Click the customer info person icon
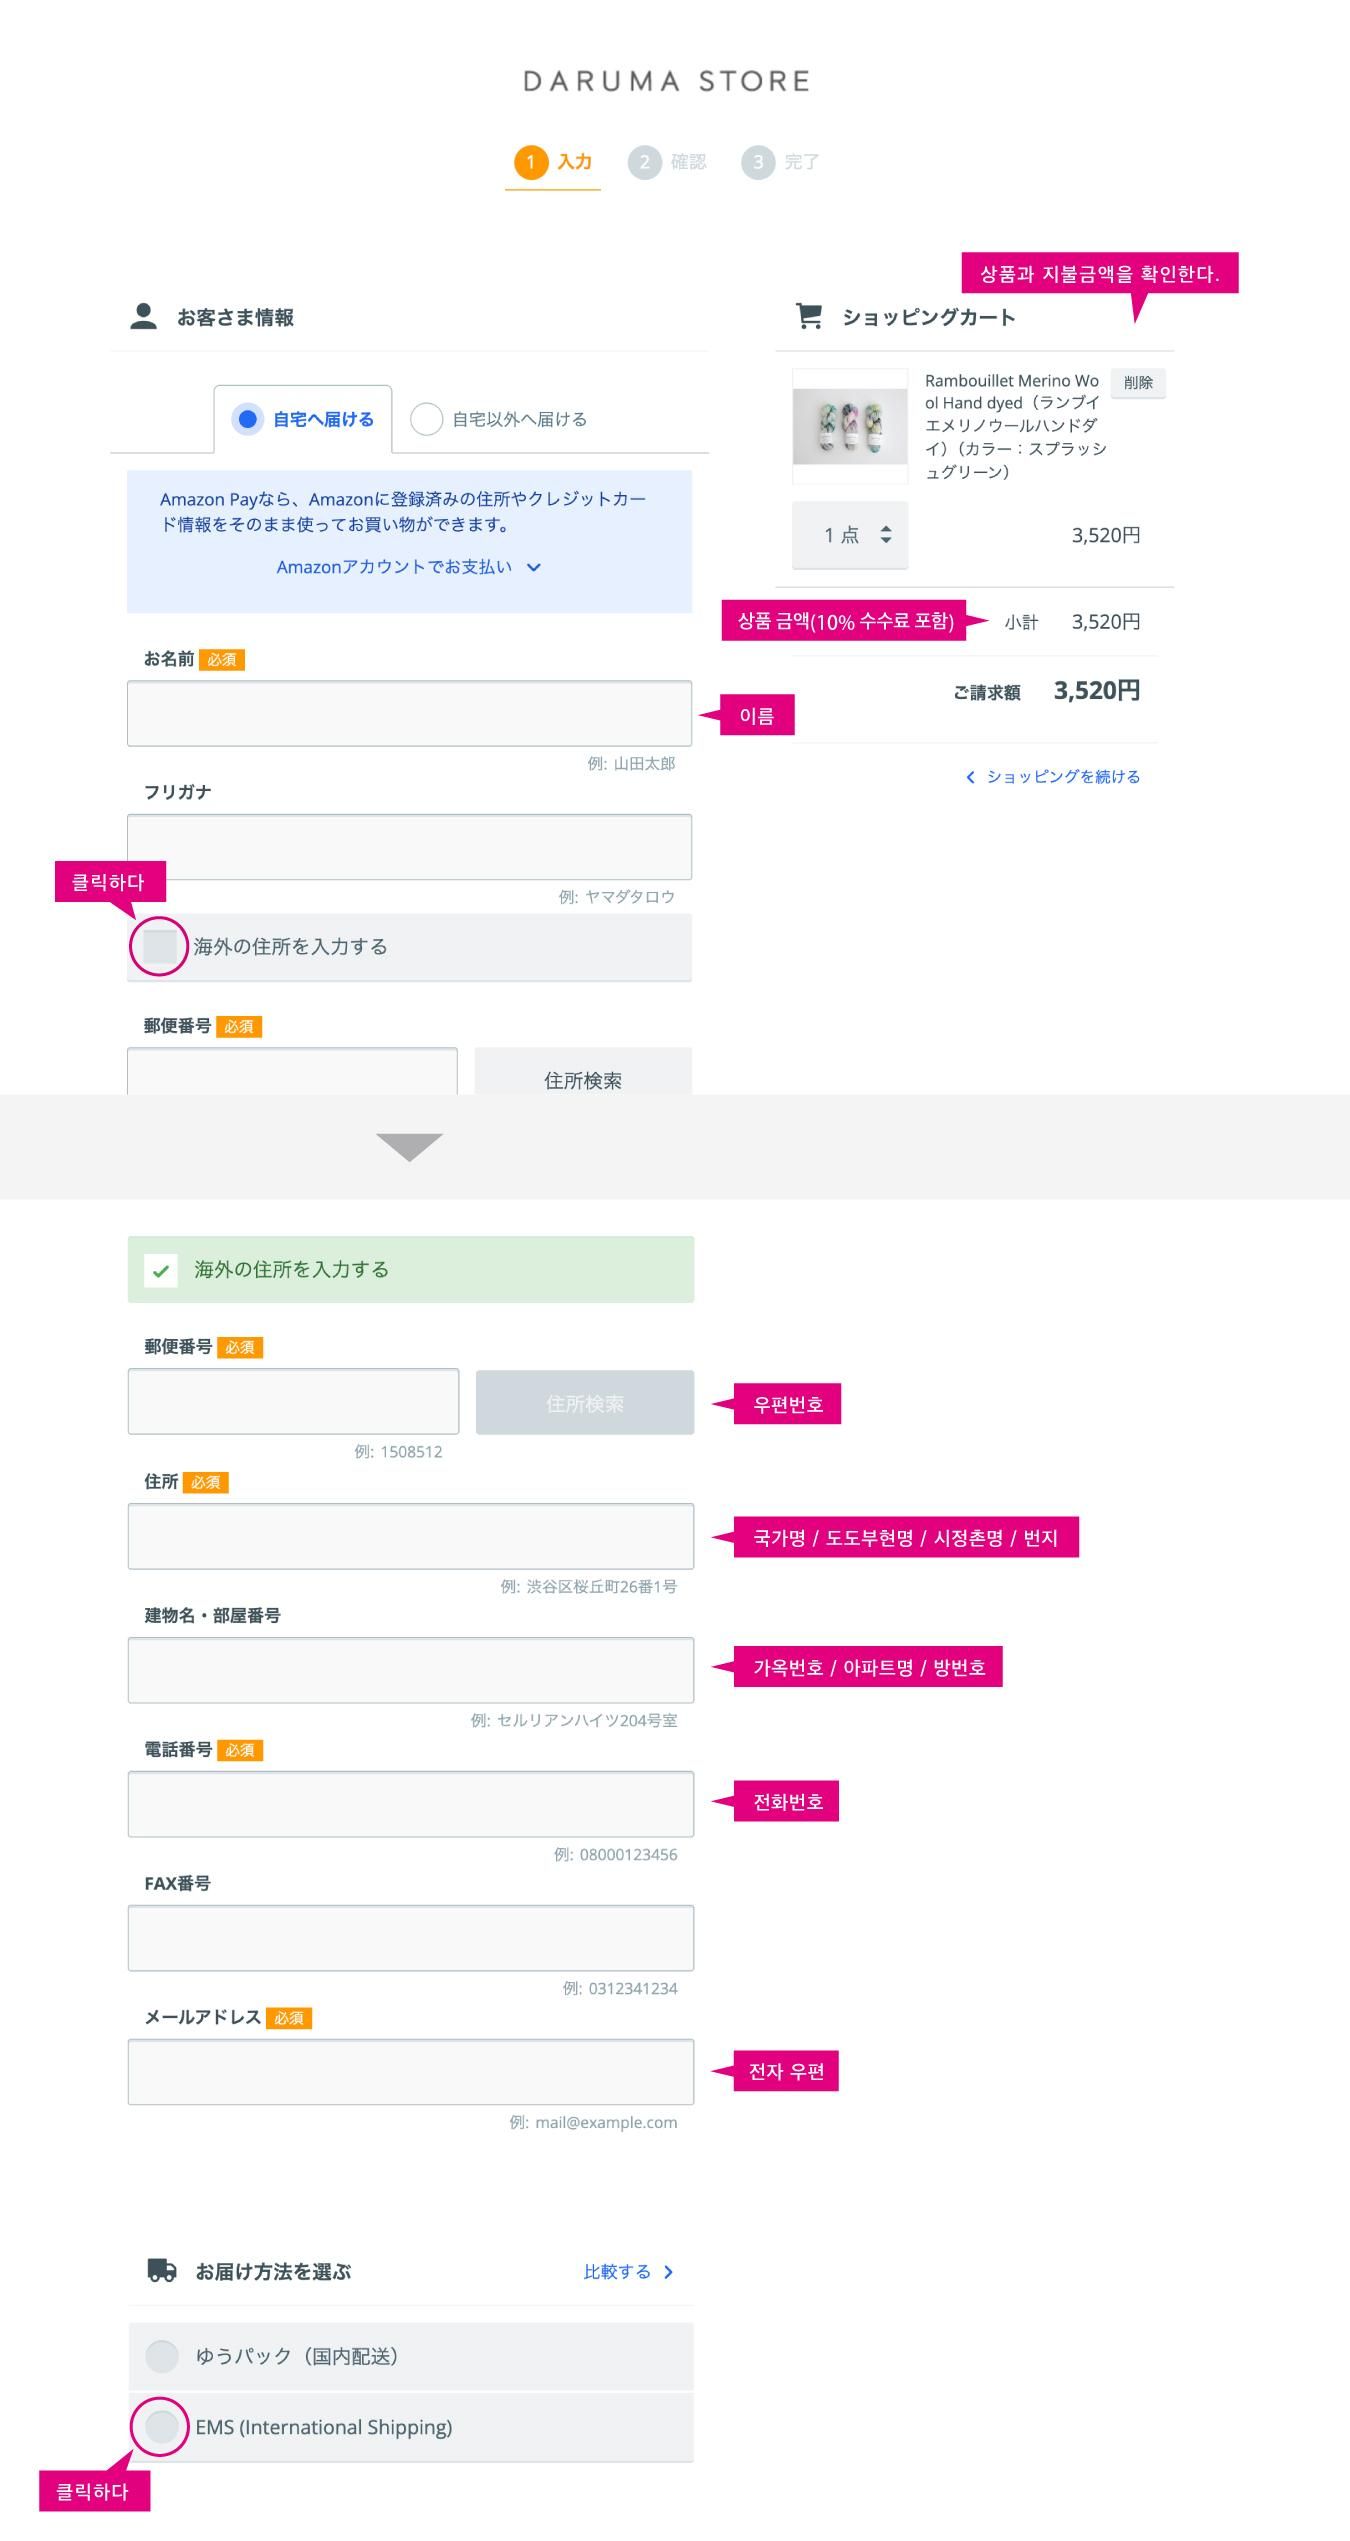 (x=144, y=316)
